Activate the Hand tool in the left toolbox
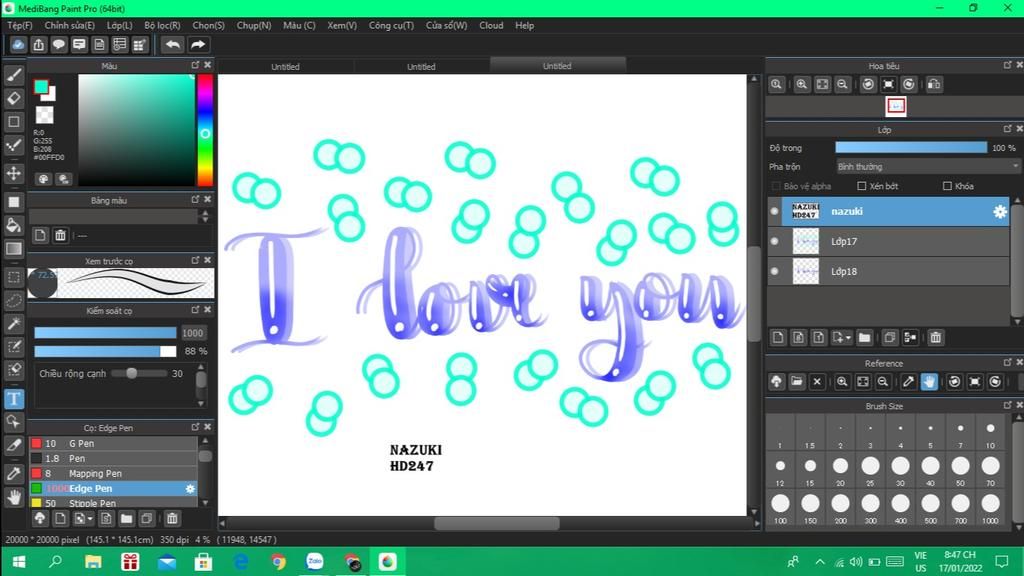The height and width of the screenshot is (576, 1024). pyautogui.click(x=14, y=498)
